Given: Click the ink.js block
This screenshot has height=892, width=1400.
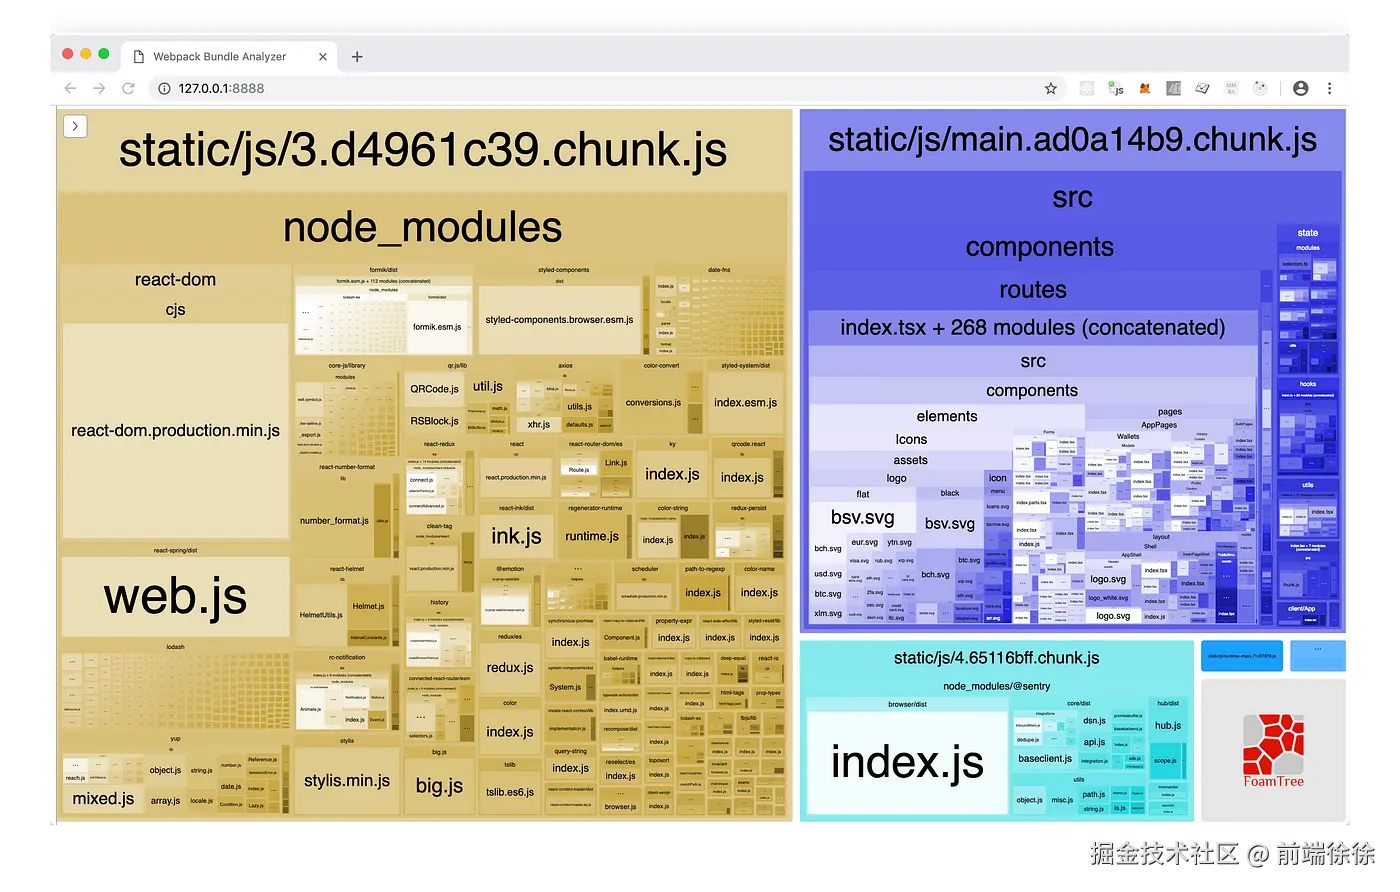Looking at the screenshot, I should pos(516,537).
